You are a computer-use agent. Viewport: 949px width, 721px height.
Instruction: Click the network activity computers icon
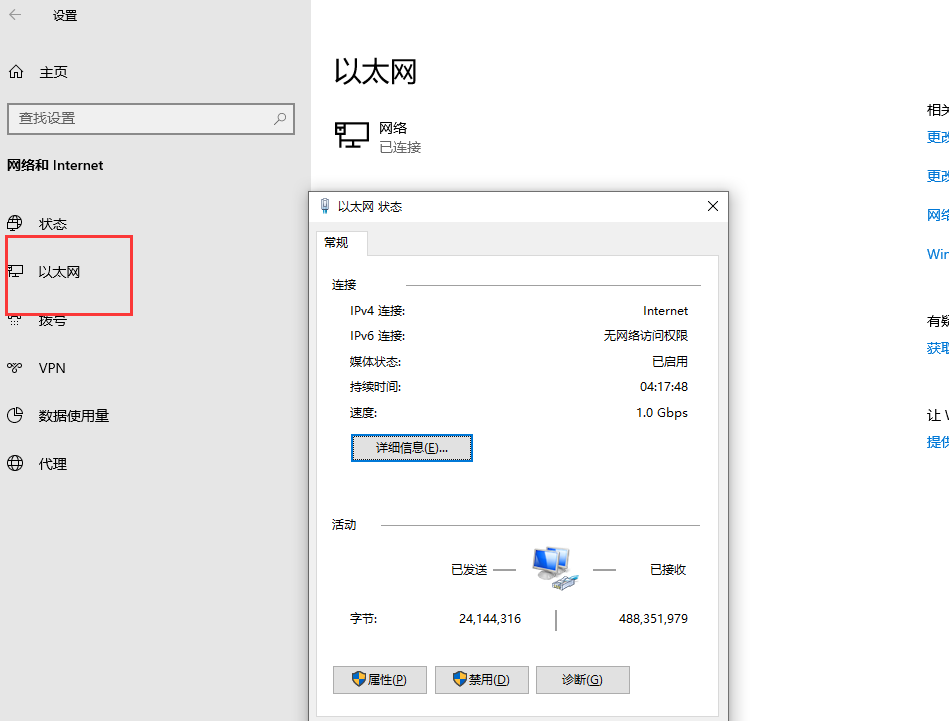(555, 568)
